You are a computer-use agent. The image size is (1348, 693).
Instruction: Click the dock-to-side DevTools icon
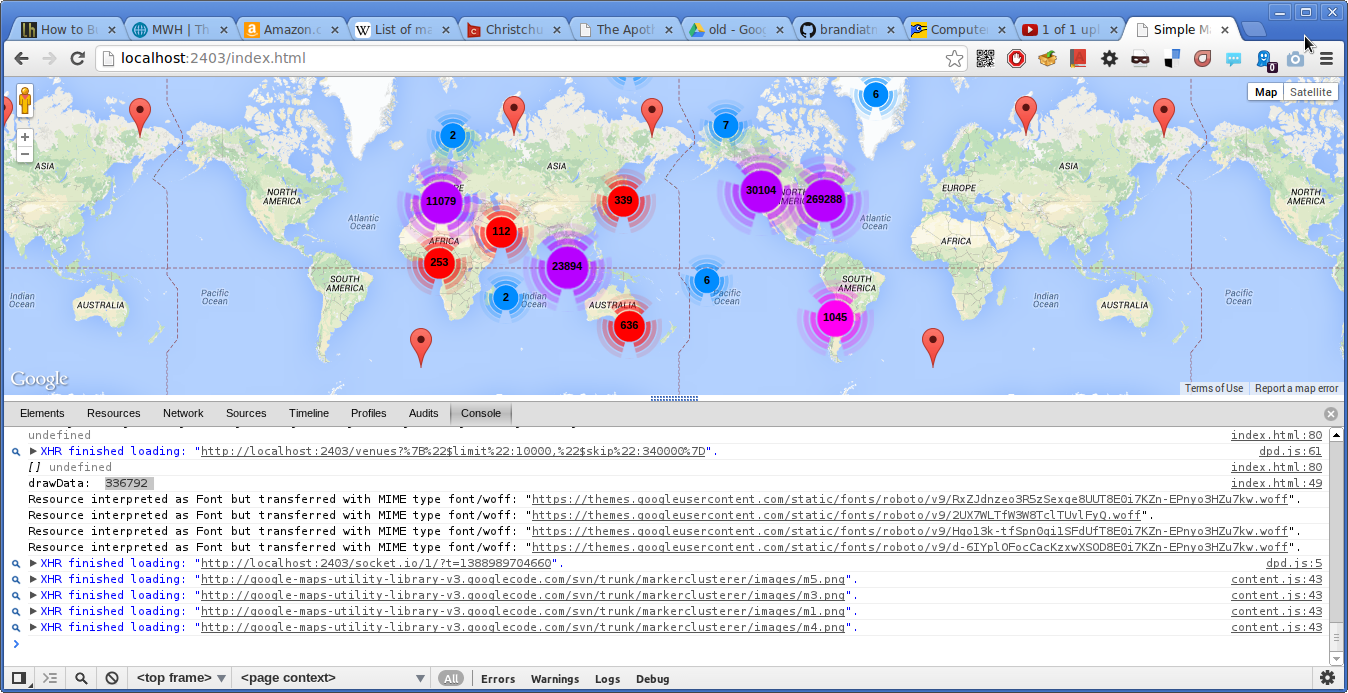(x=19, y=678)
